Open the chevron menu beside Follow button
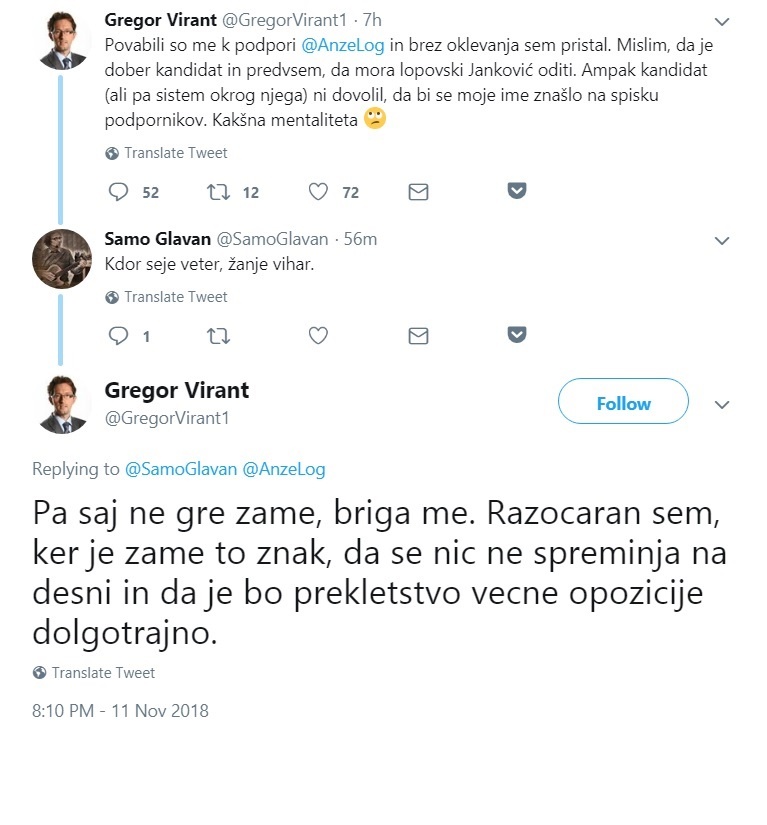The height and width of the screenshot is (825, 767). [x=722, y=404]
